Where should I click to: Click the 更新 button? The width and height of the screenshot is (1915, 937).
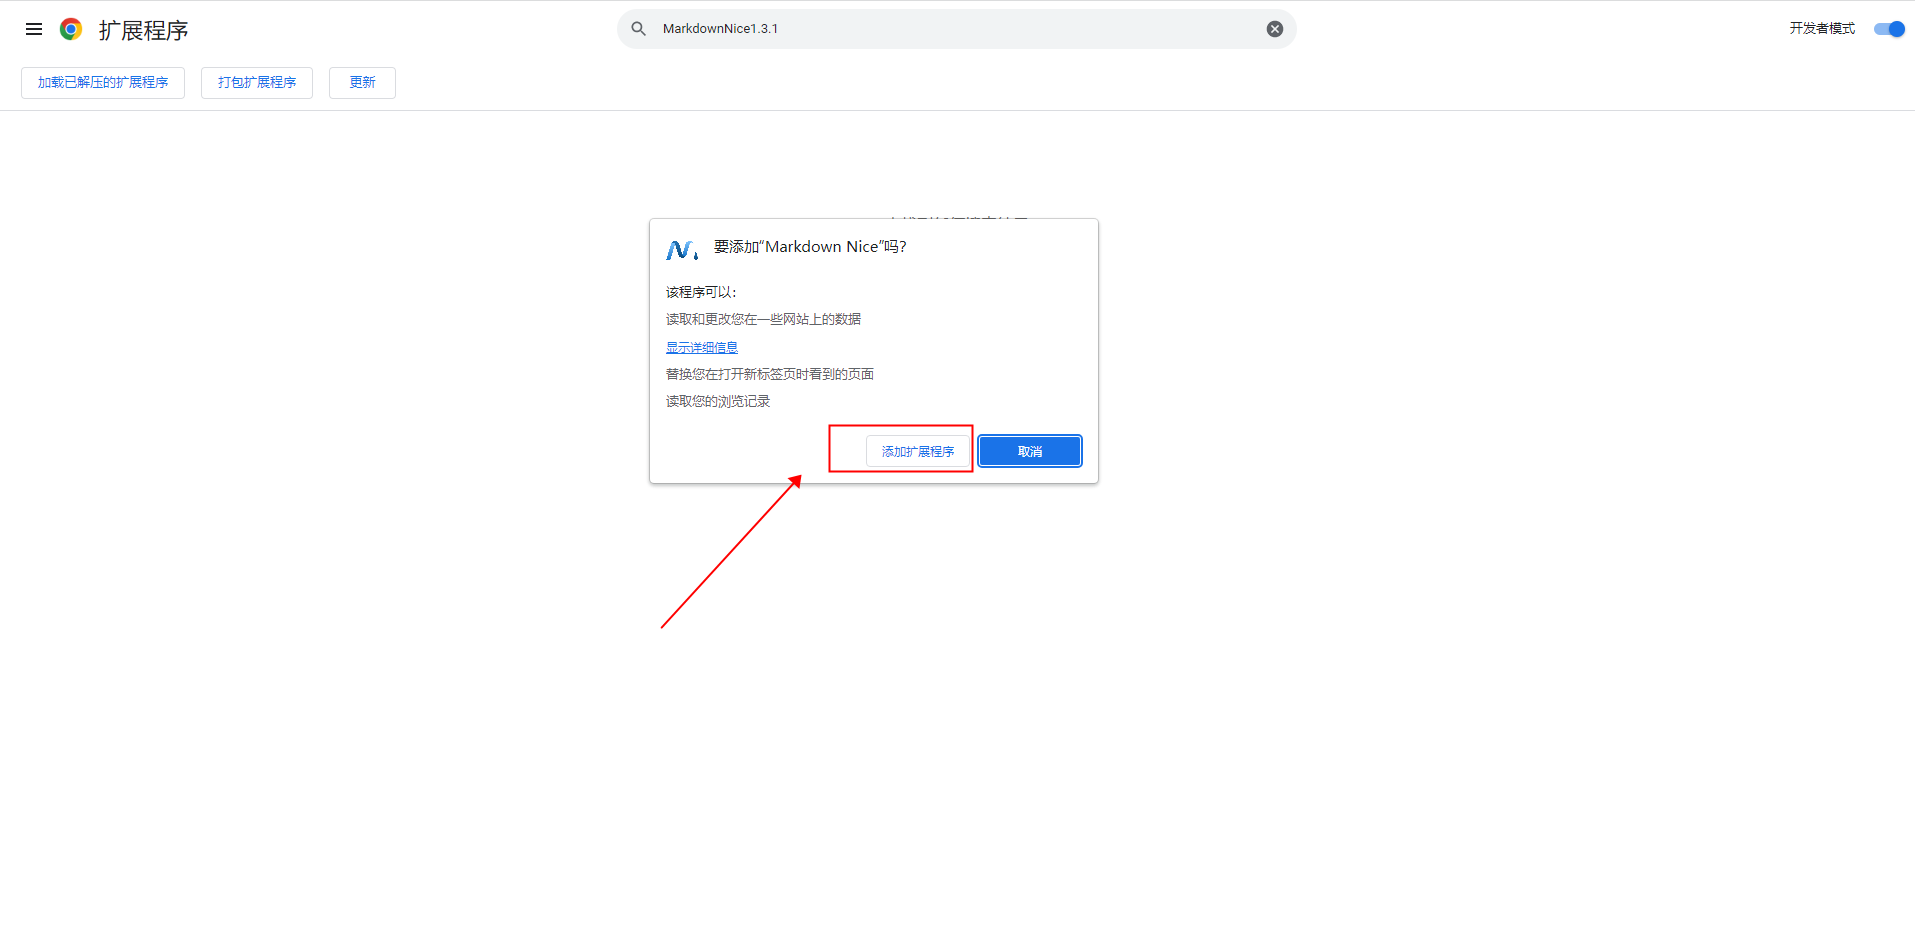pyautogui.click(x=362, y=83)
